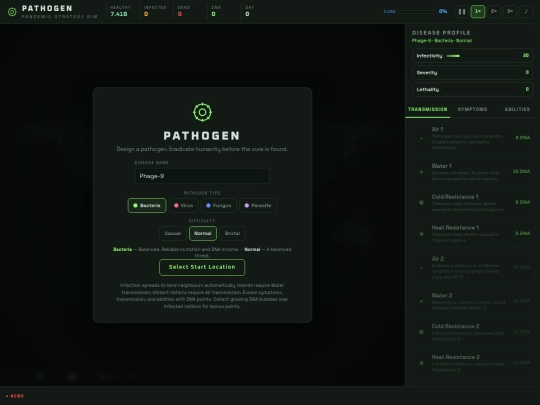This screenshot has width=540, height=405.
Task: Switch to the Abilities tab
Action: pyautogui.click(x=517, y=110)
